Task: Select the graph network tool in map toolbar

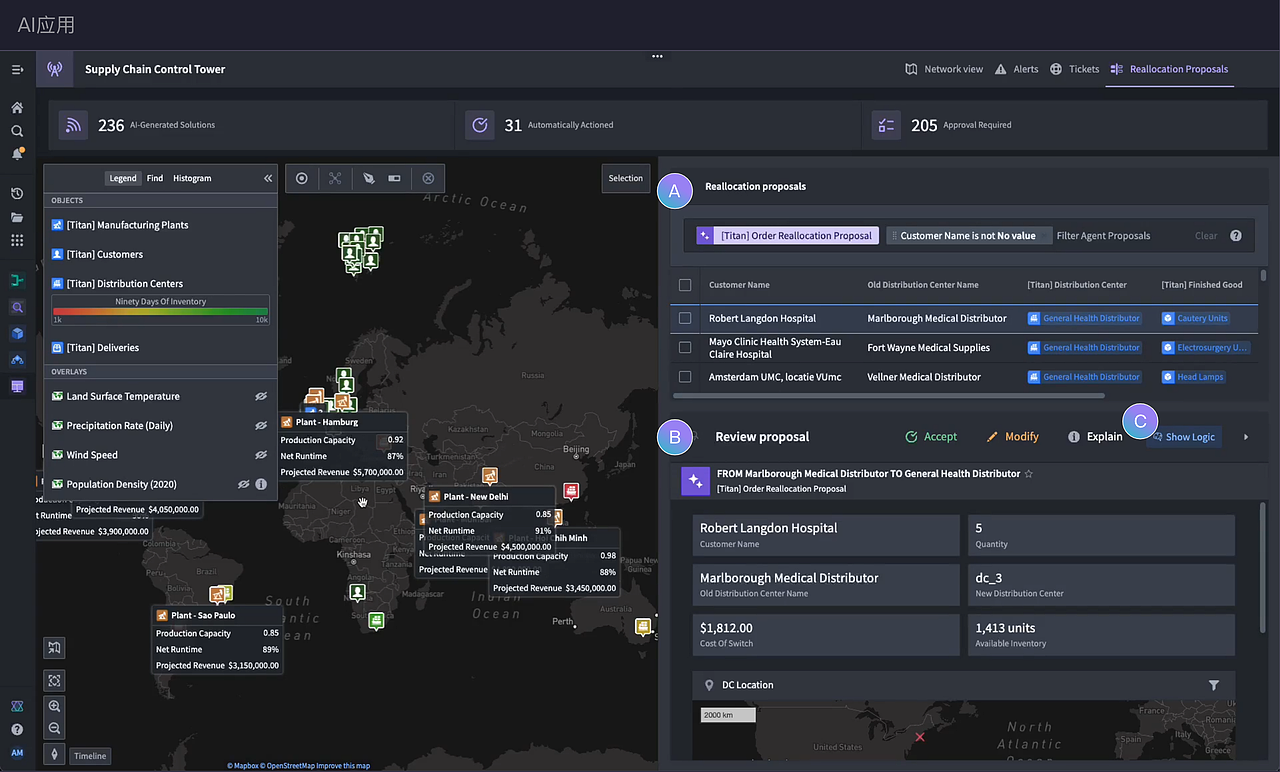Action: point(335,178)
